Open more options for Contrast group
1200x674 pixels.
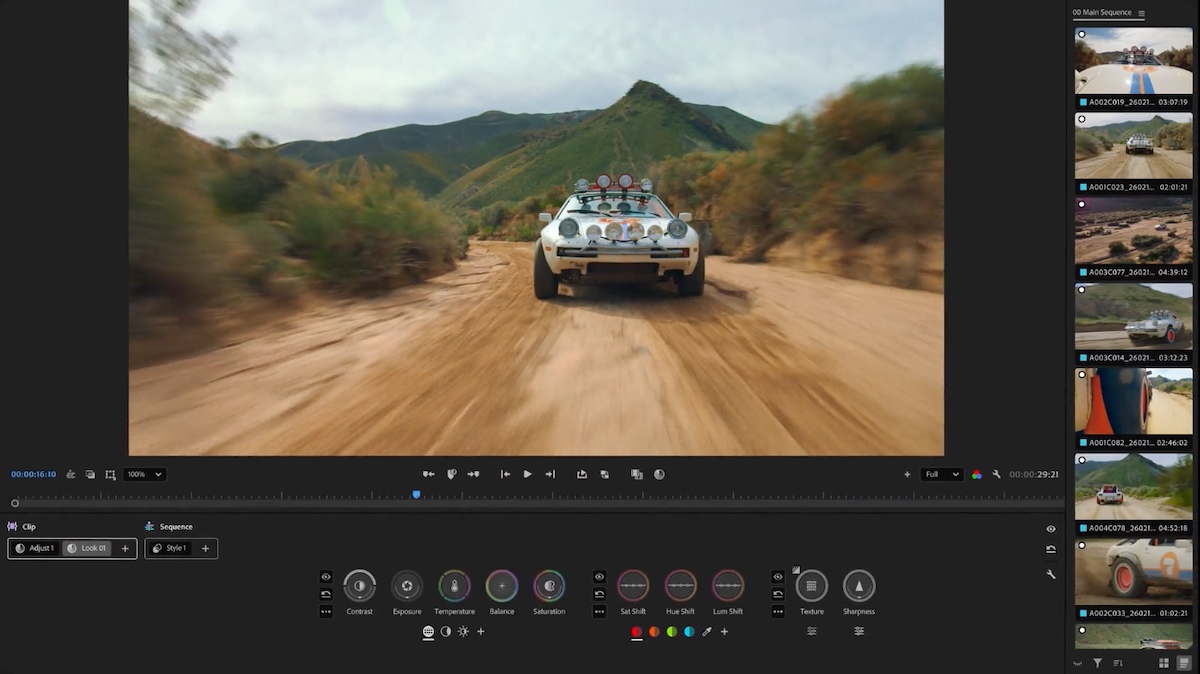pos(326,611)
